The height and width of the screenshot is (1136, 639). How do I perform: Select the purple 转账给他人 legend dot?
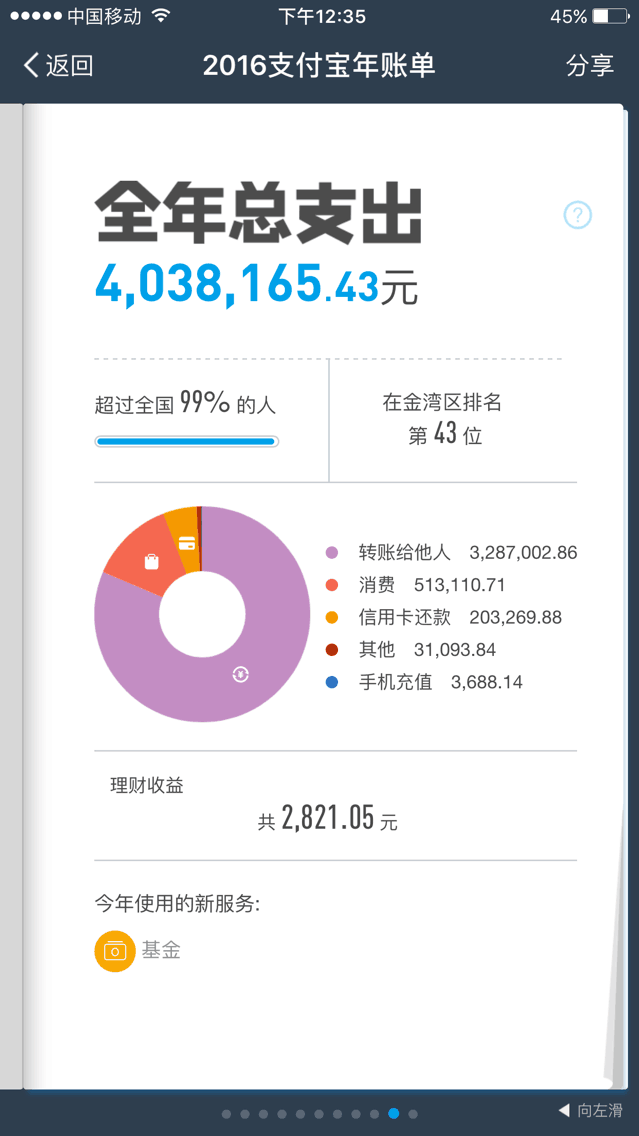[x=332, y=553]
